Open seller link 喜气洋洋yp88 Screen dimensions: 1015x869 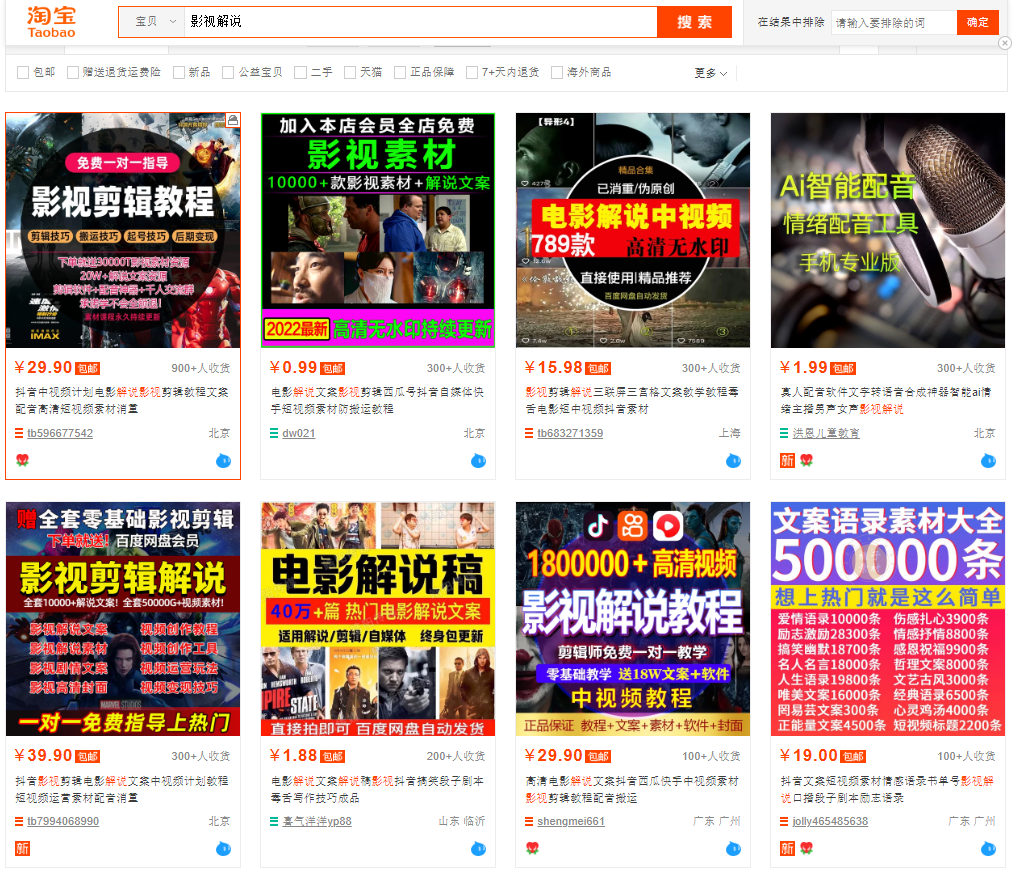pos(317,821)
